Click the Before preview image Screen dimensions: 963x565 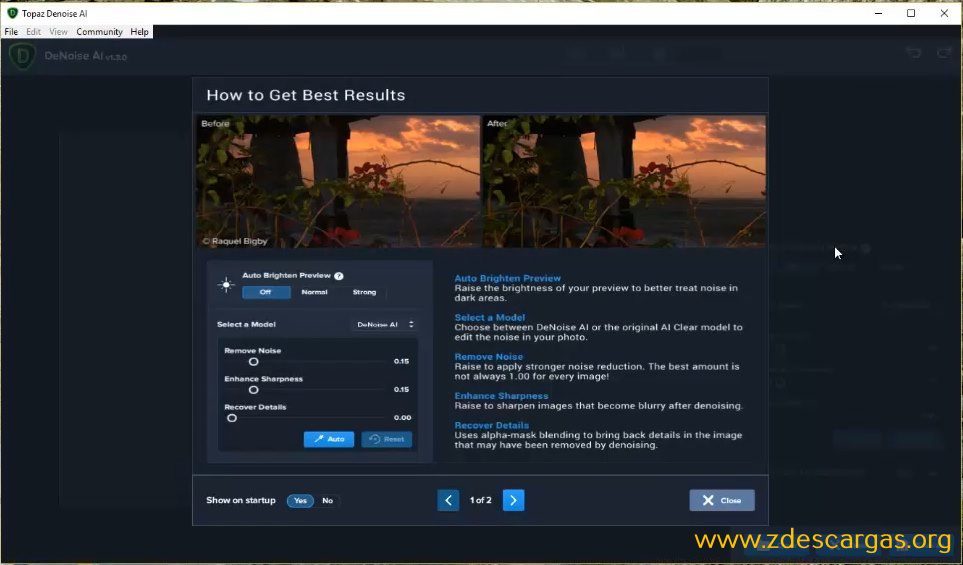pyautogui.click(x=338, y=182)
